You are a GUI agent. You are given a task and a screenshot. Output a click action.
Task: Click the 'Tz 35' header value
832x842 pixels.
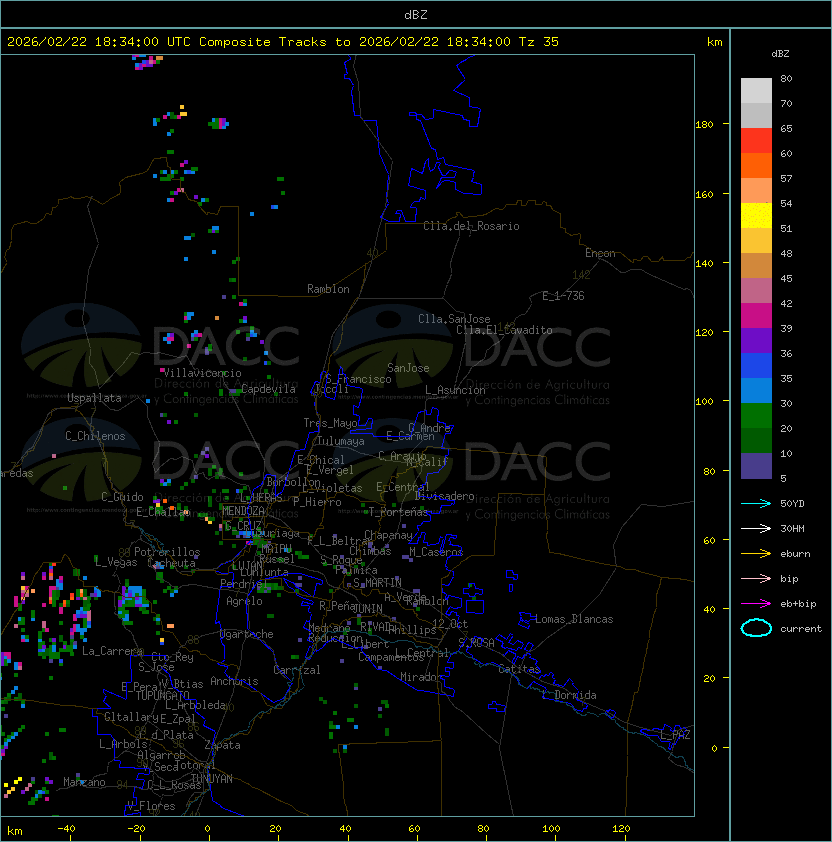point(539,41)
